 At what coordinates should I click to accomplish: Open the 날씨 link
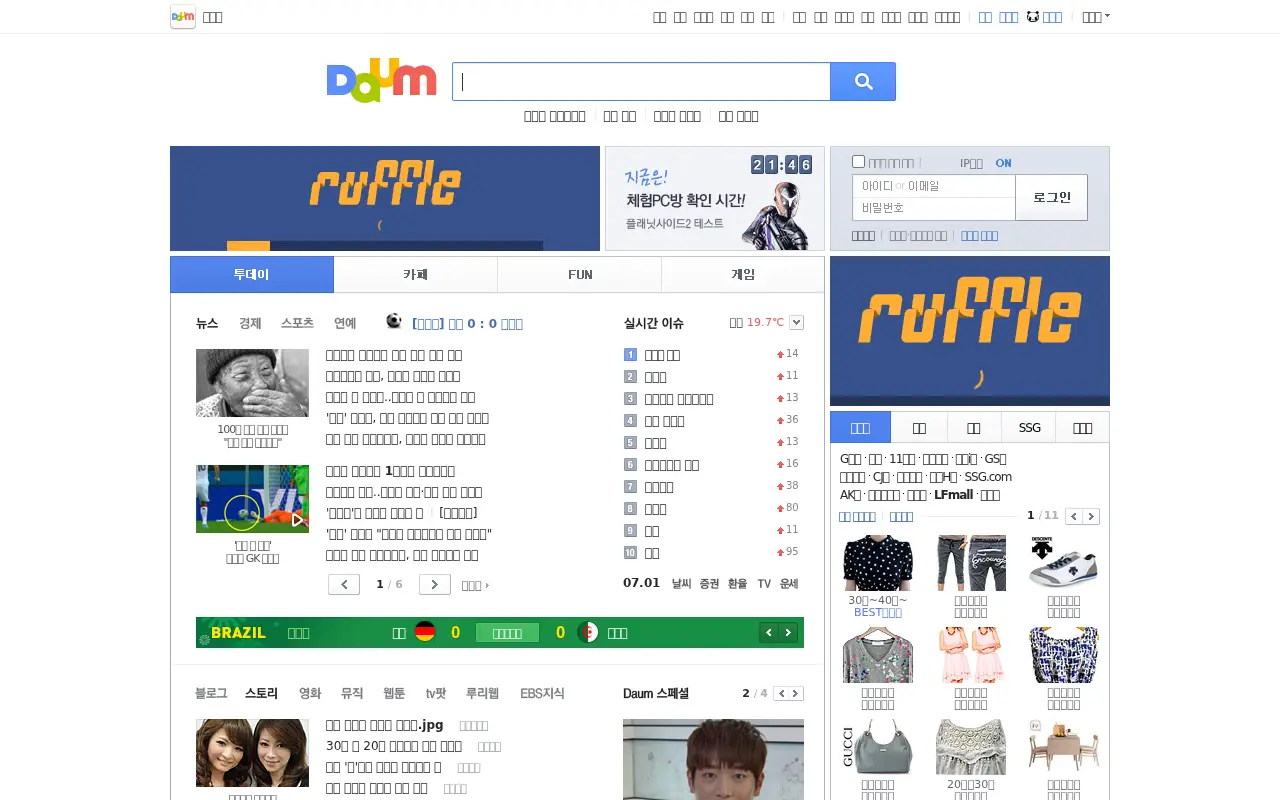(681, 583)
